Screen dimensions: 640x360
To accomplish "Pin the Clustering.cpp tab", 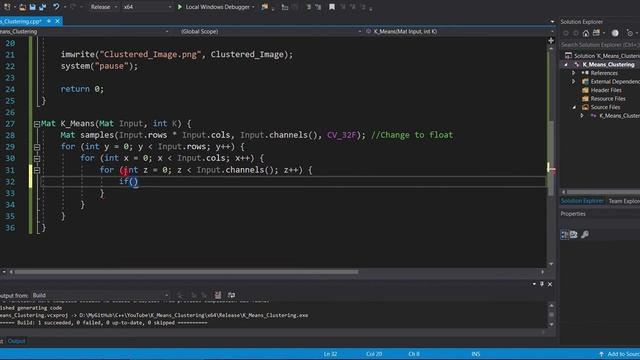I will pos(49,21).
